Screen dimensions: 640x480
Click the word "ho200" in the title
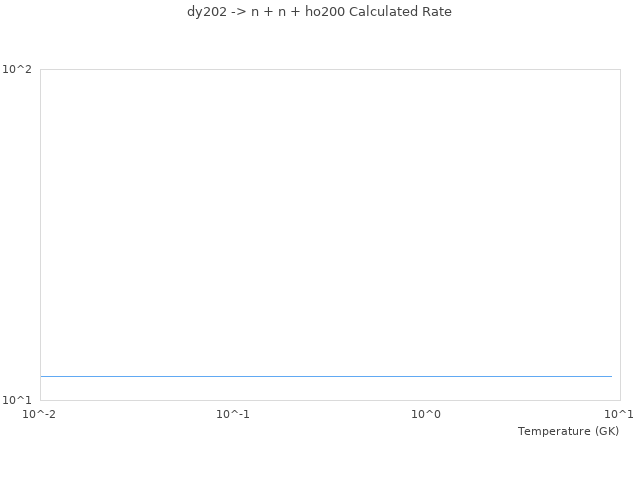pyautogui.click(x=325, y=12)
